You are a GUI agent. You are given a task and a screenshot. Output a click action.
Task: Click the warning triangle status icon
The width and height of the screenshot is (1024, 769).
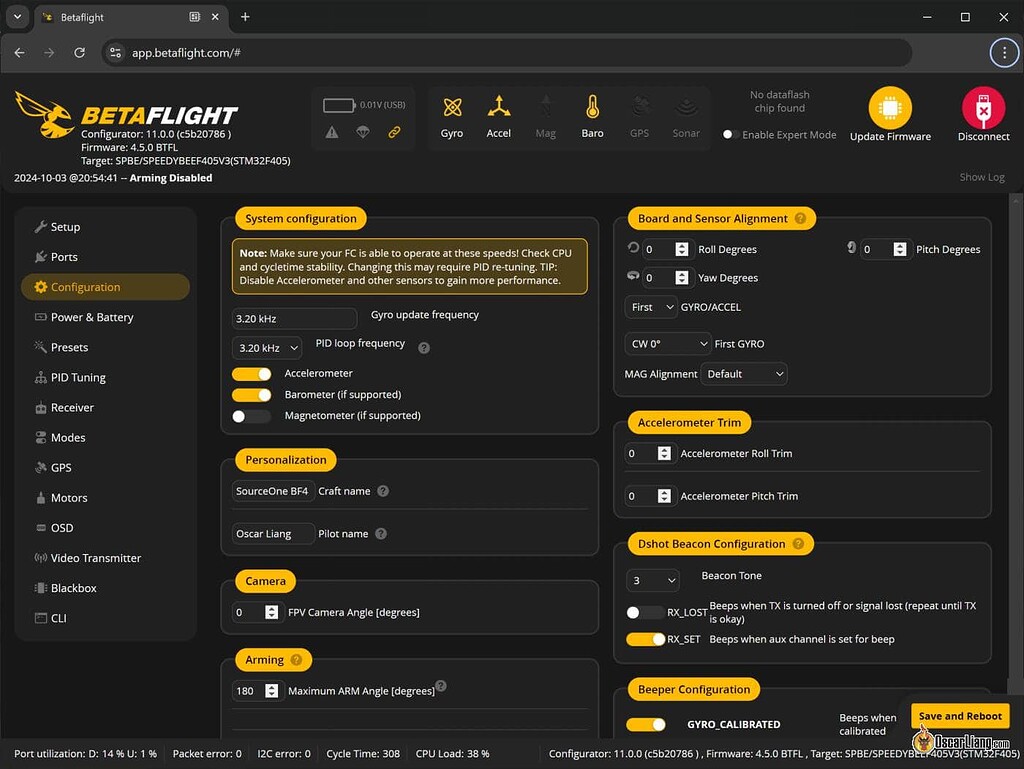[x=332, y=133]
